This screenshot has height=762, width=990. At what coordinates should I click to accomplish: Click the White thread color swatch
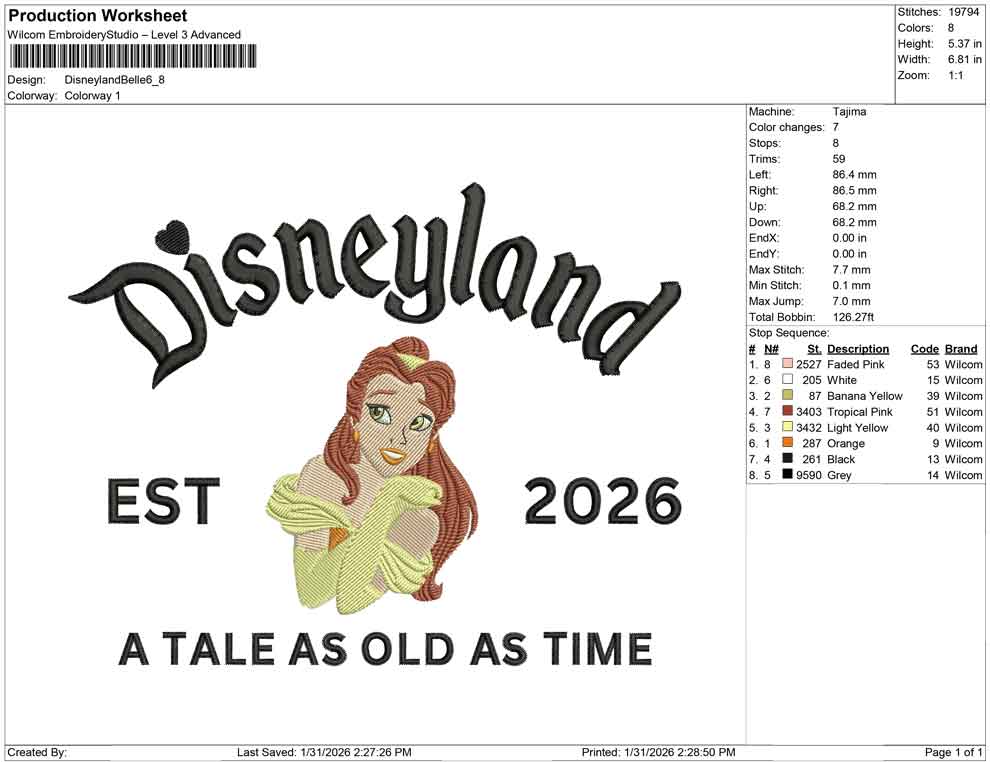point(787,379)
